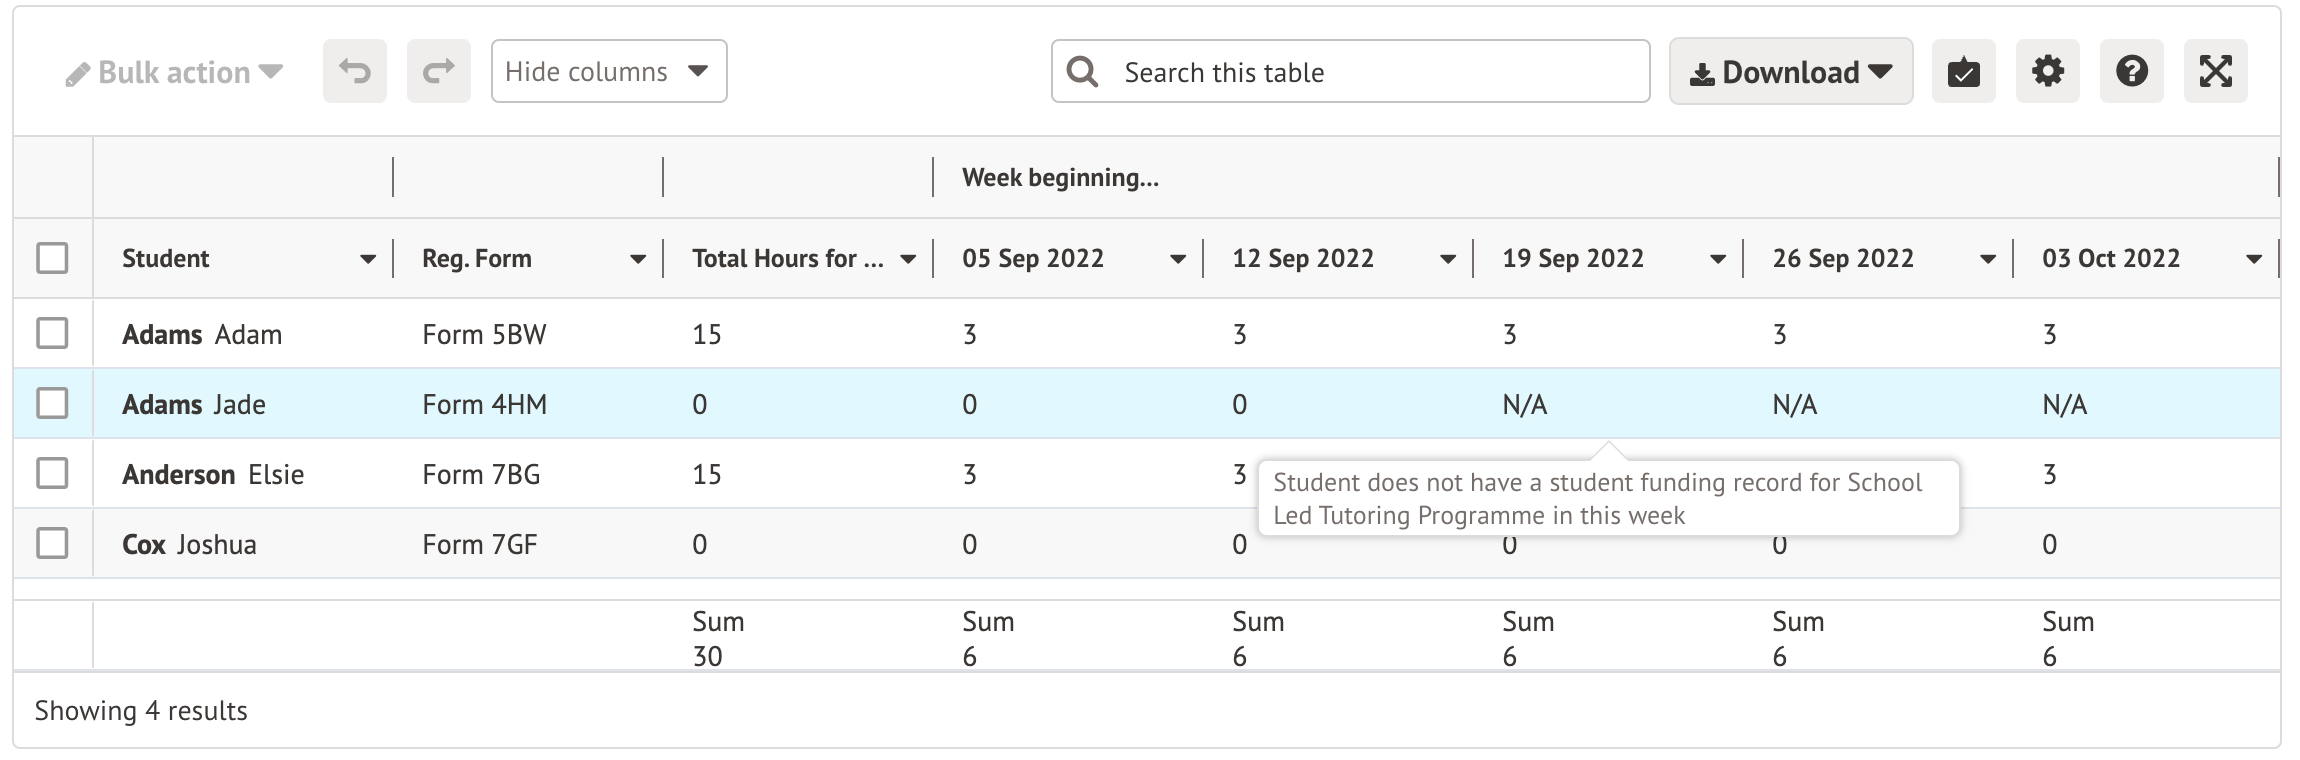2300x760 pixels.
Task: Open the Student column sort dropdown
Action: 368,259
